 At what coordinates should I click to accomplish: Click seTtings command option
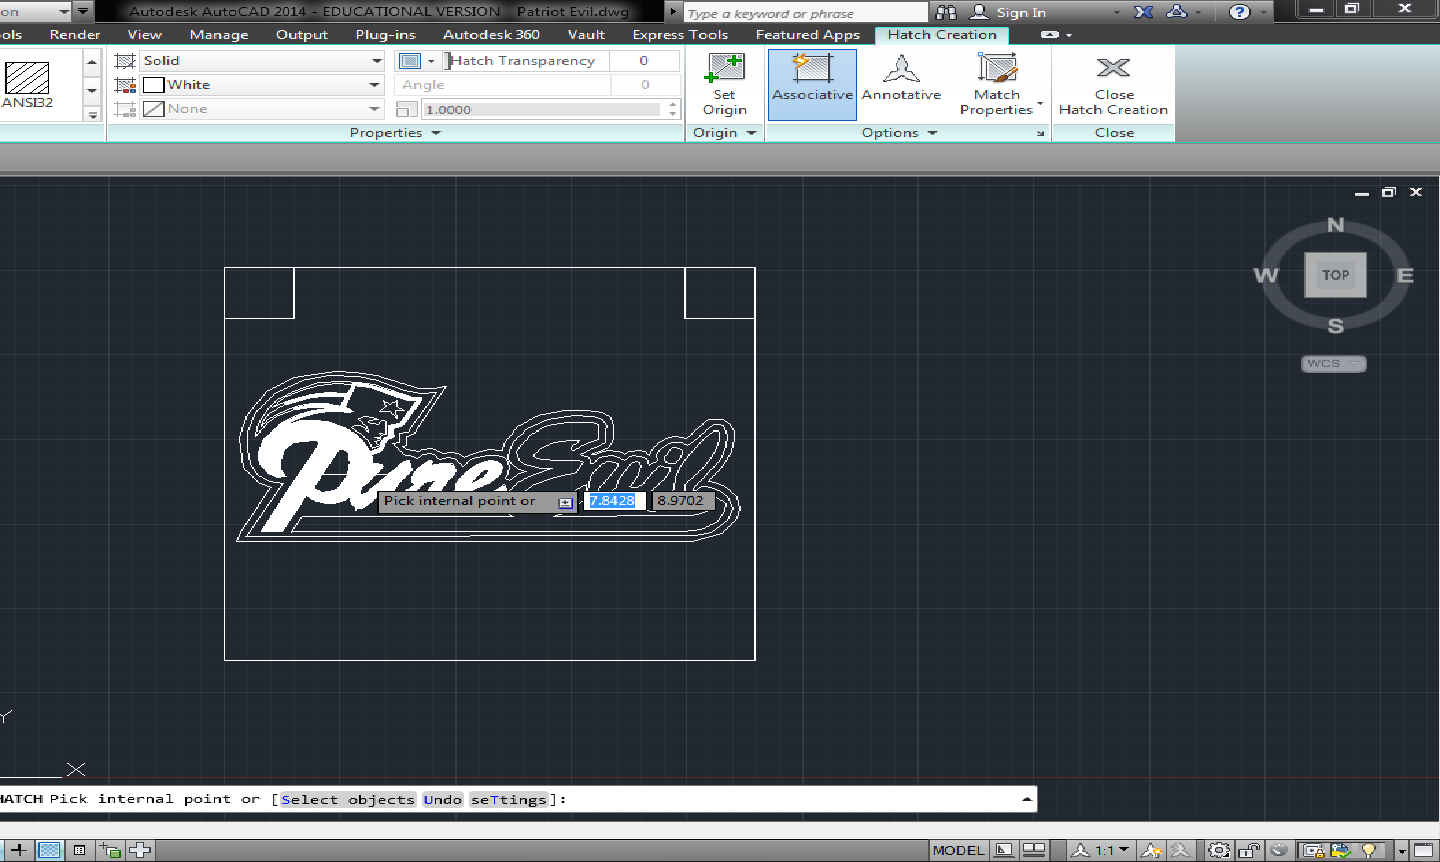(509, 799)
